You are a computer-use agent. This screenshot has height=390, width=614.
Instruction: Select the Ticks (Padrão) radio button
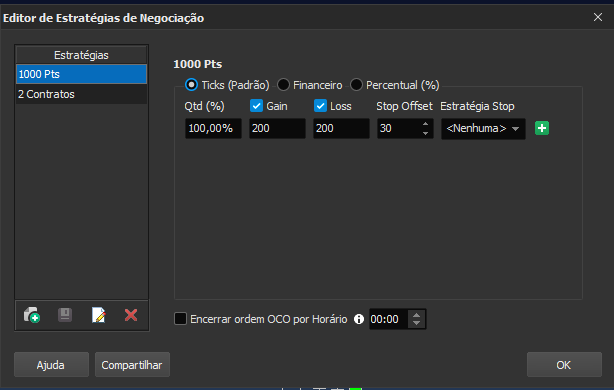[191, 85]
